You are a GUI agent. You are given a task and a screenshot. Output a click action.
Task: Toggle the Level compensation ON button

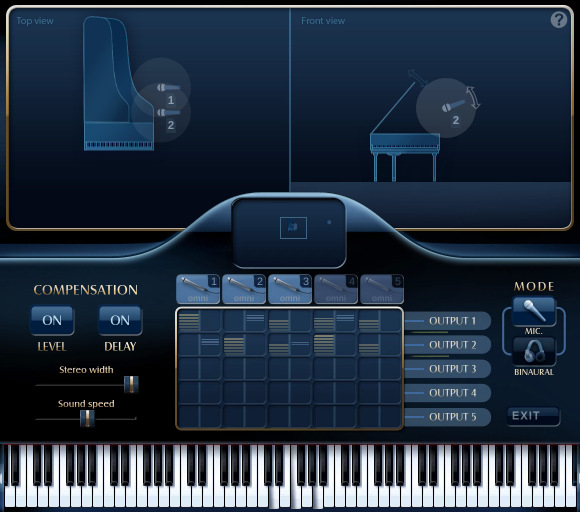(x=52, y=320)
